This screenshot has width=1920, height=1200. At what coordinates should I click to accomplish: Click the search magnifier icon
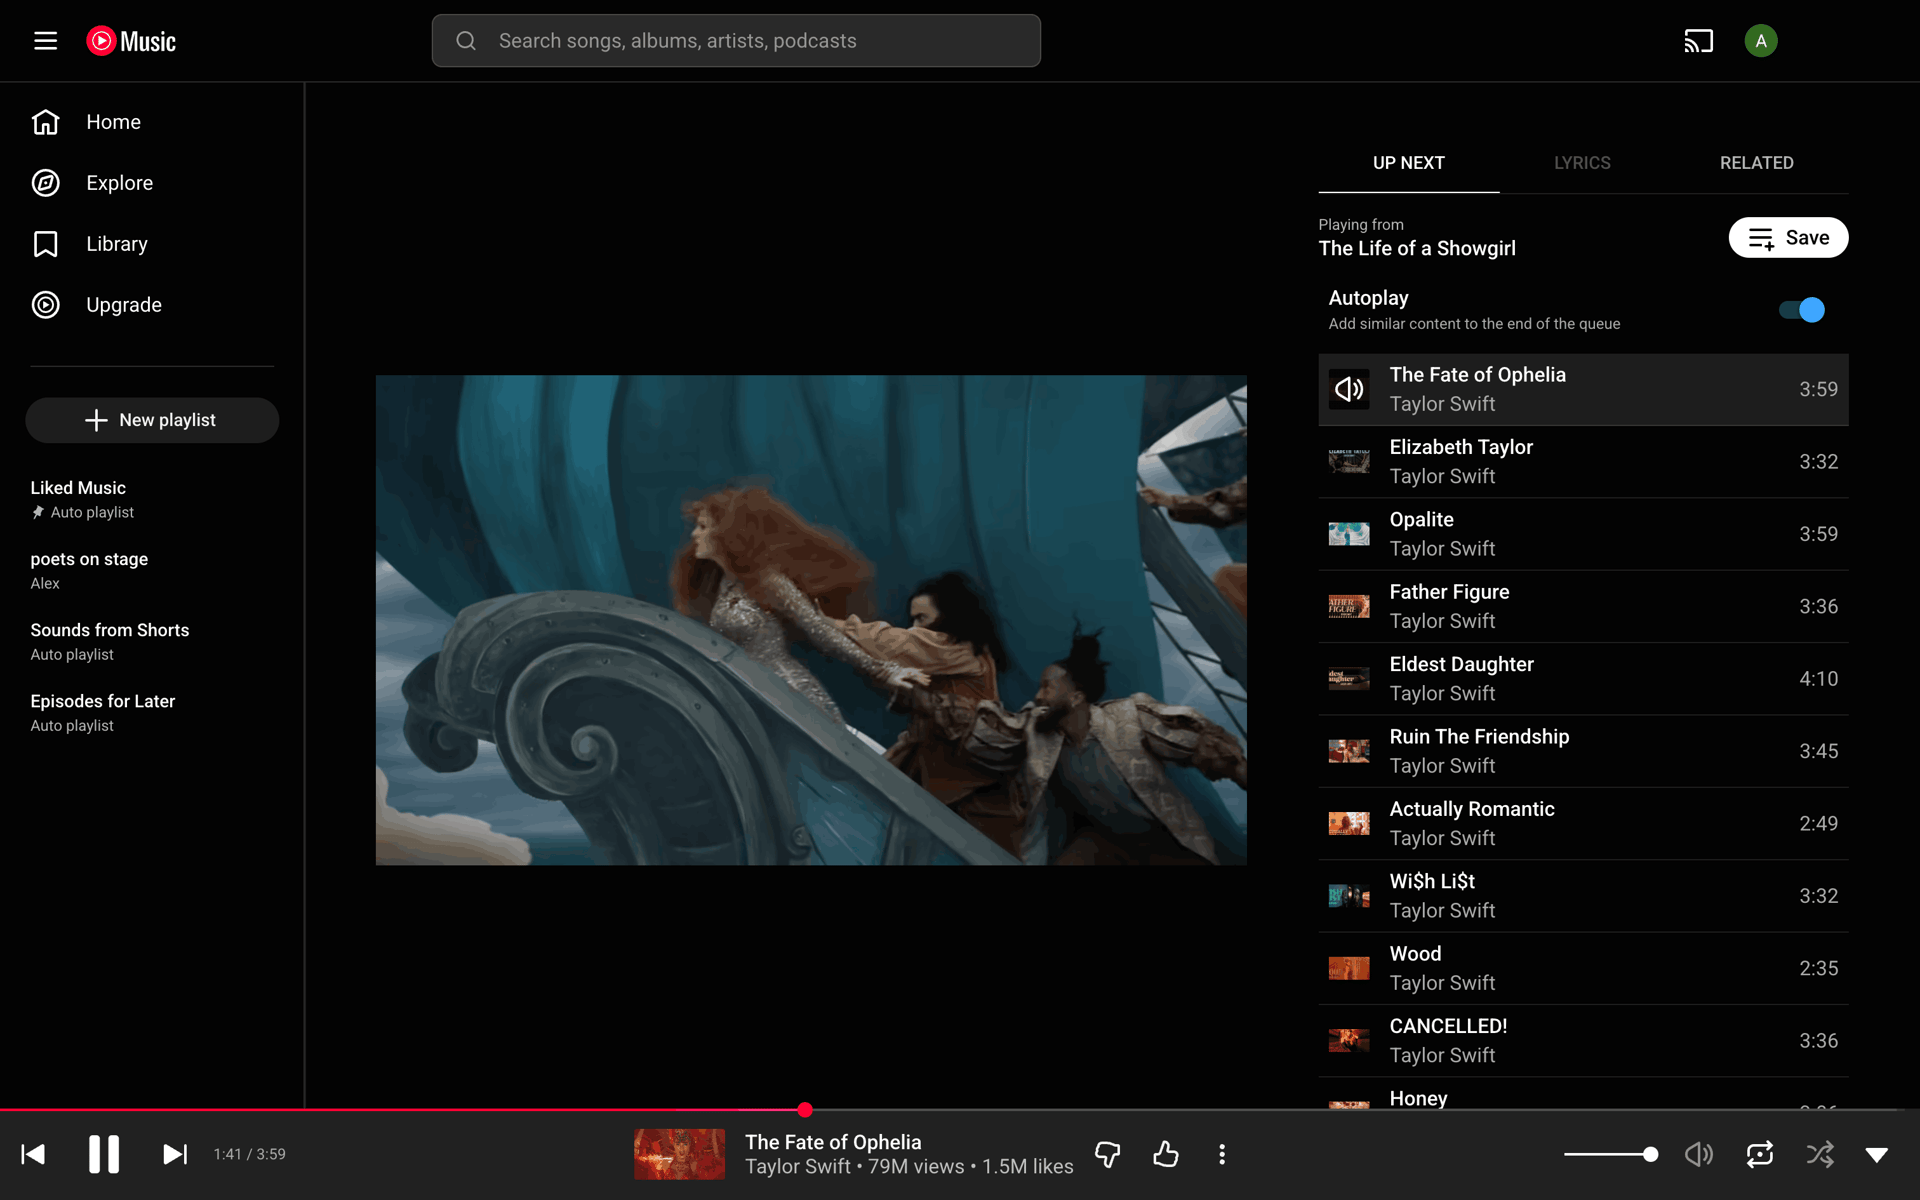(x=466, y=41)
